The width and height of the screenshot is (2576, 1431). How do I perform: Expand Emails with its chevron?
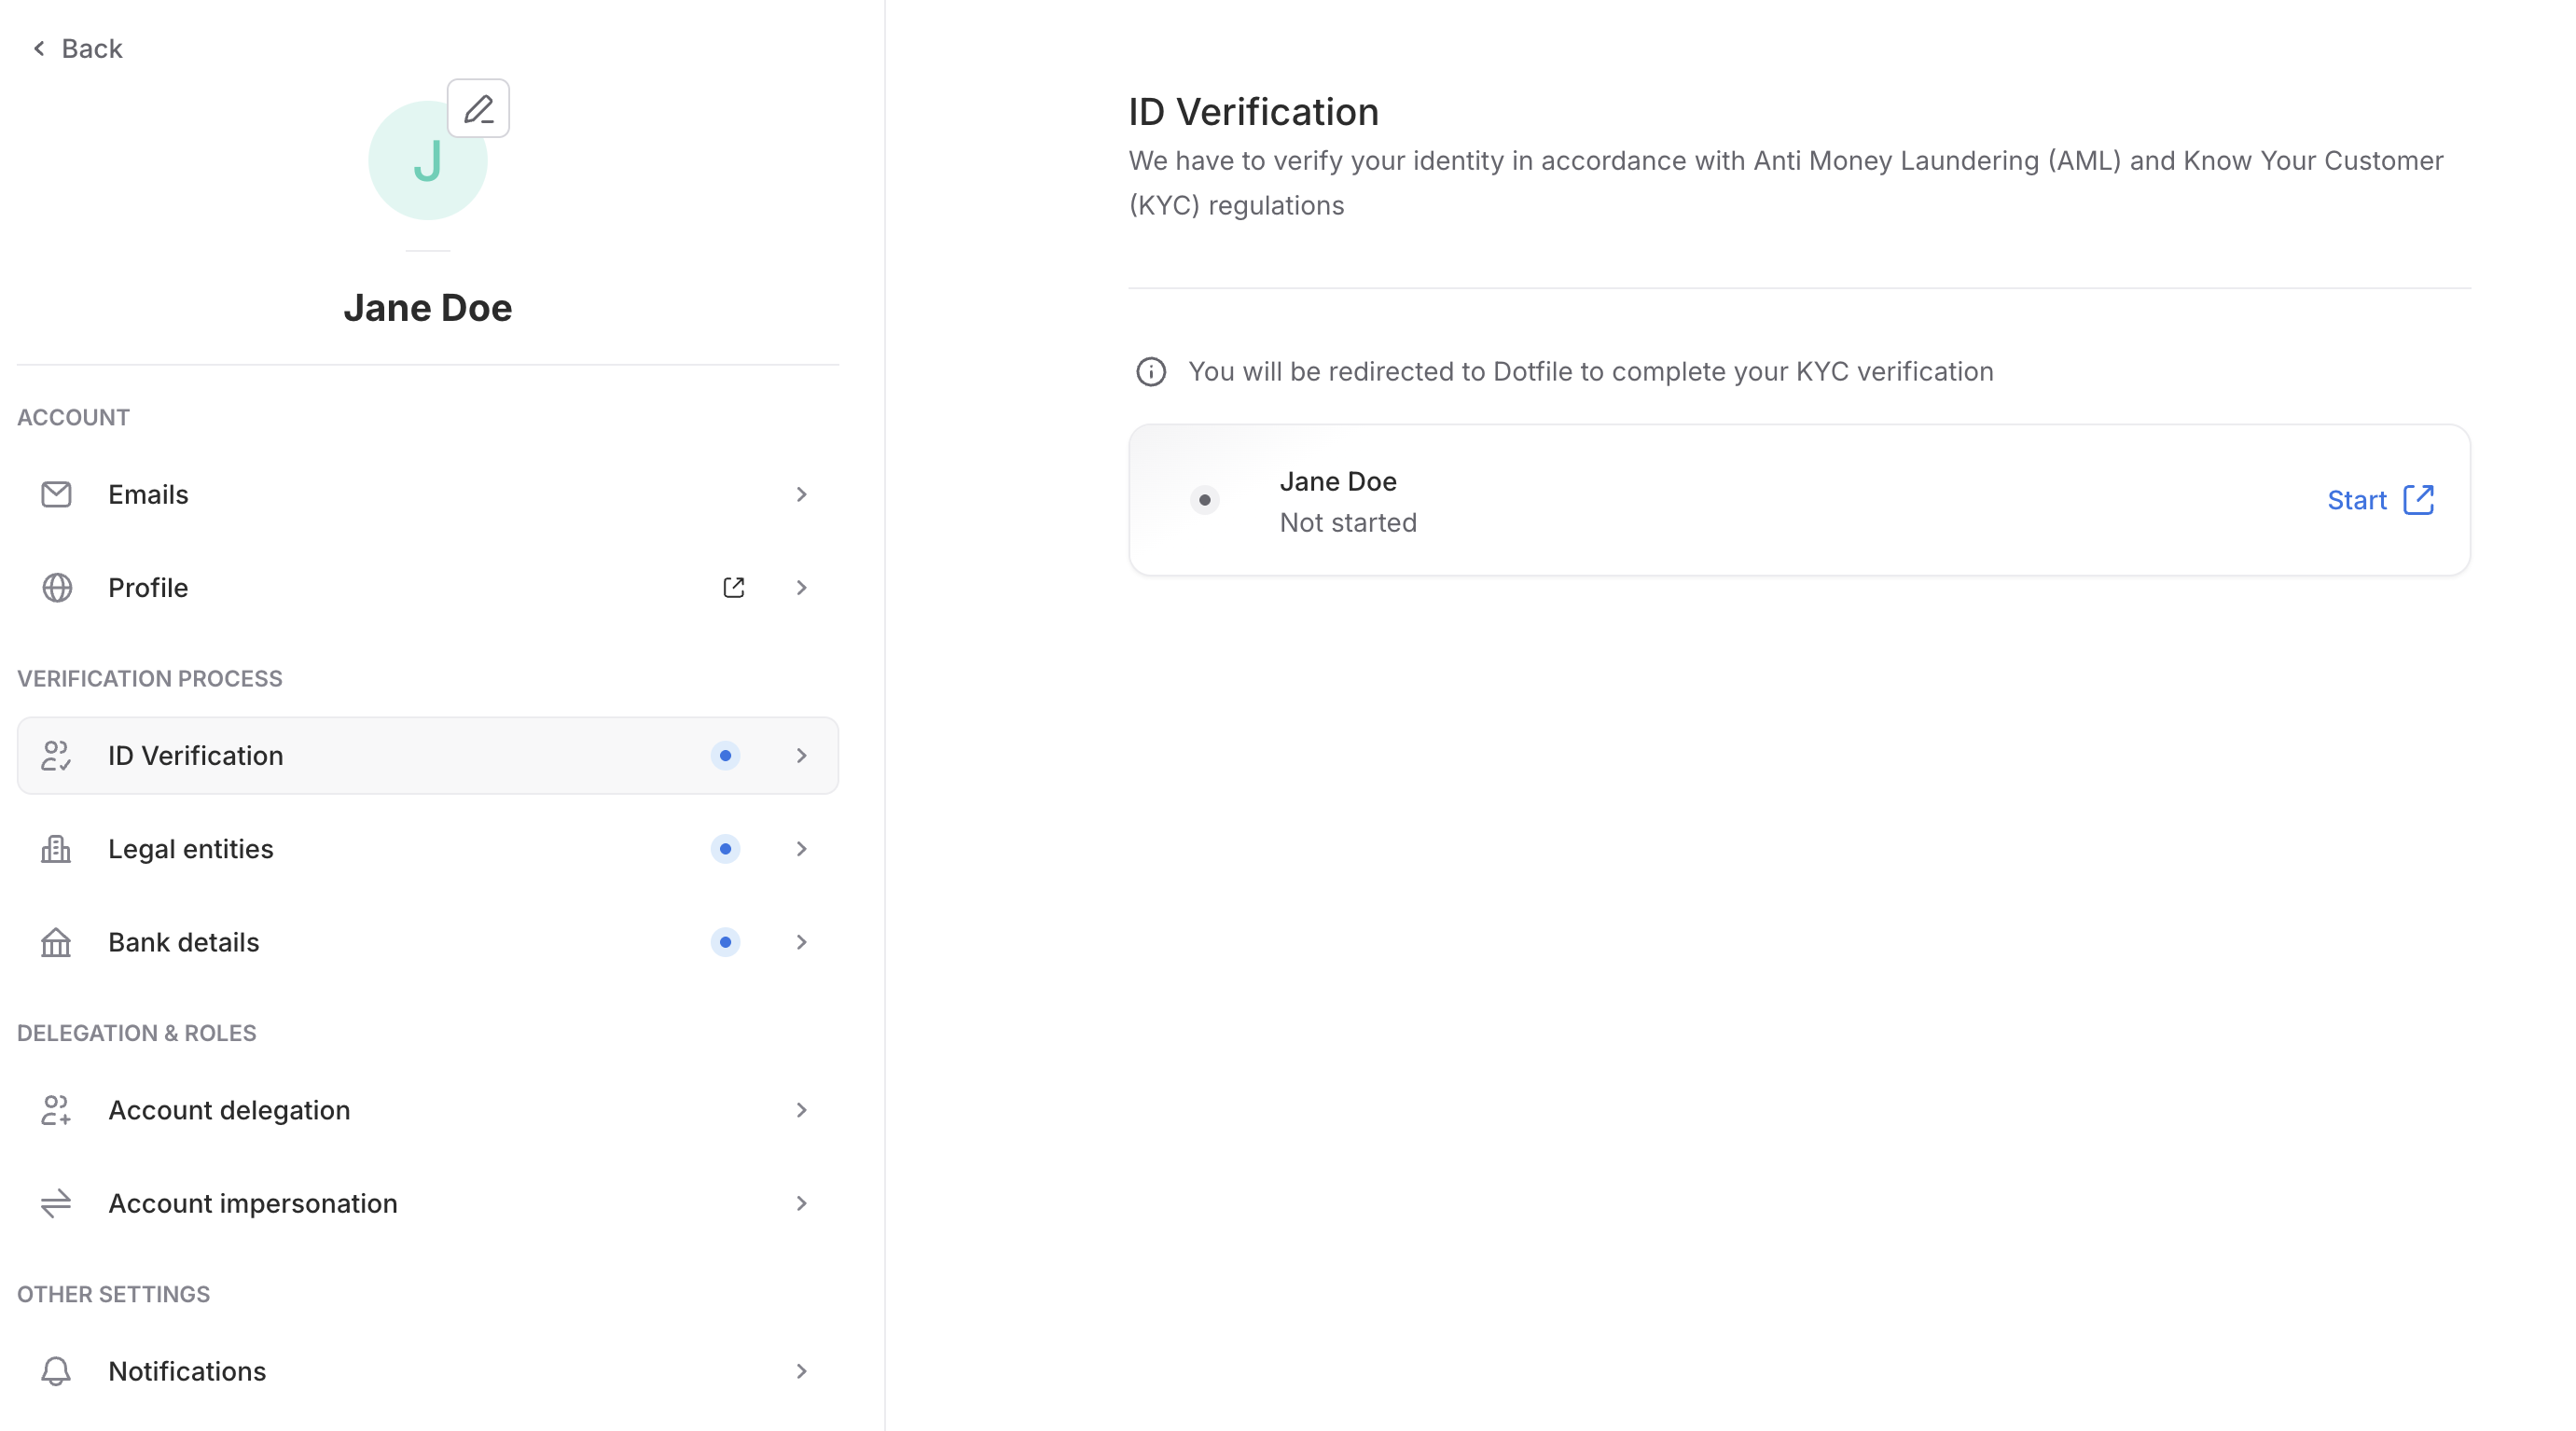(x=801, y=494)
